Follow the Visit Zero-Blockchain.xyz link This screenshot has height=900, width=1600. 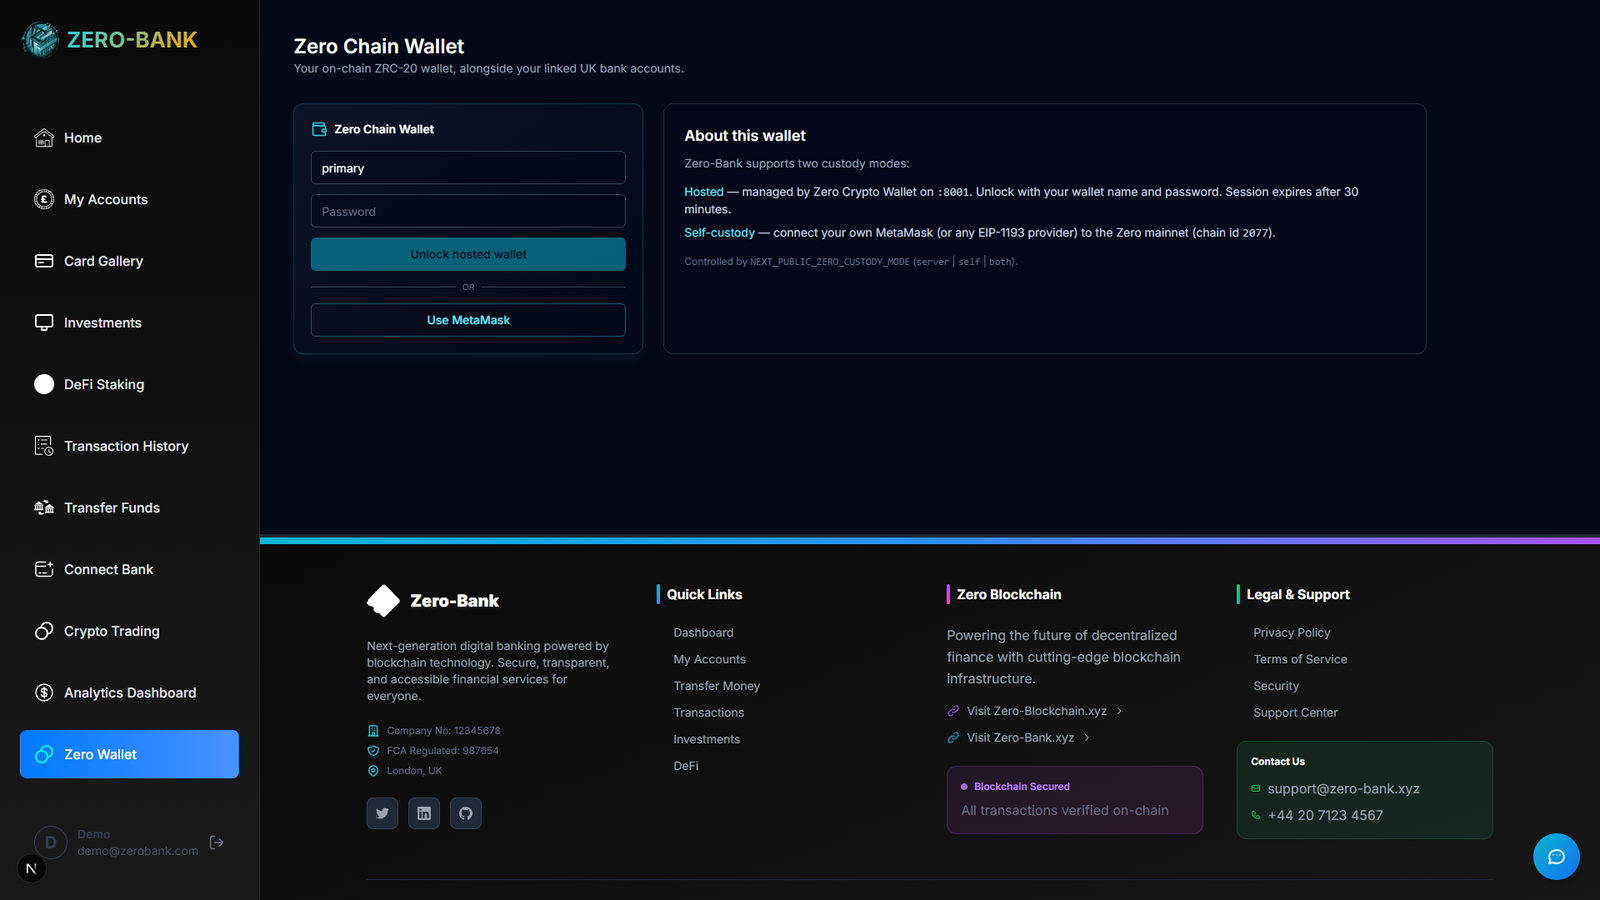click(x=1036, y=711)
